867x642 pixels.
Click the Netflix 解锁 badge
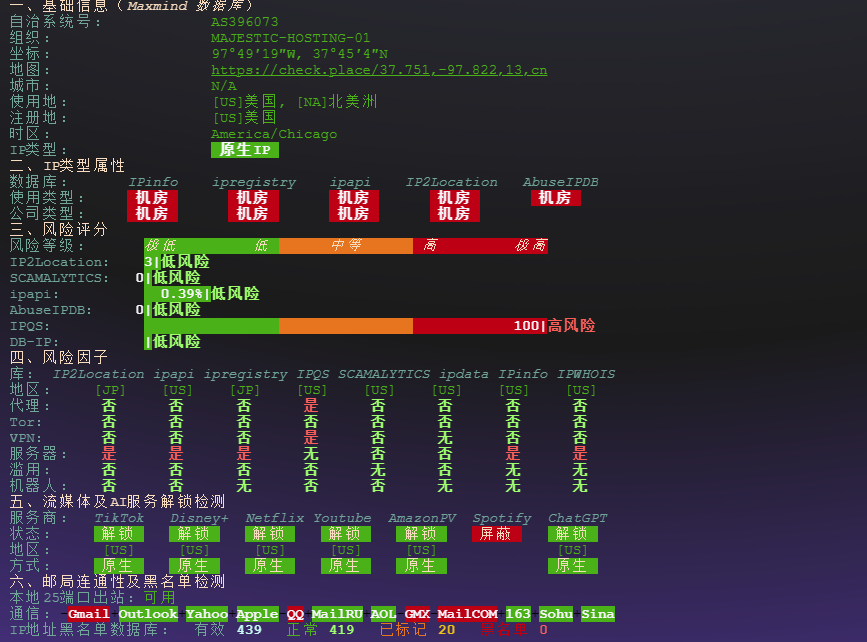coord(269,534)
